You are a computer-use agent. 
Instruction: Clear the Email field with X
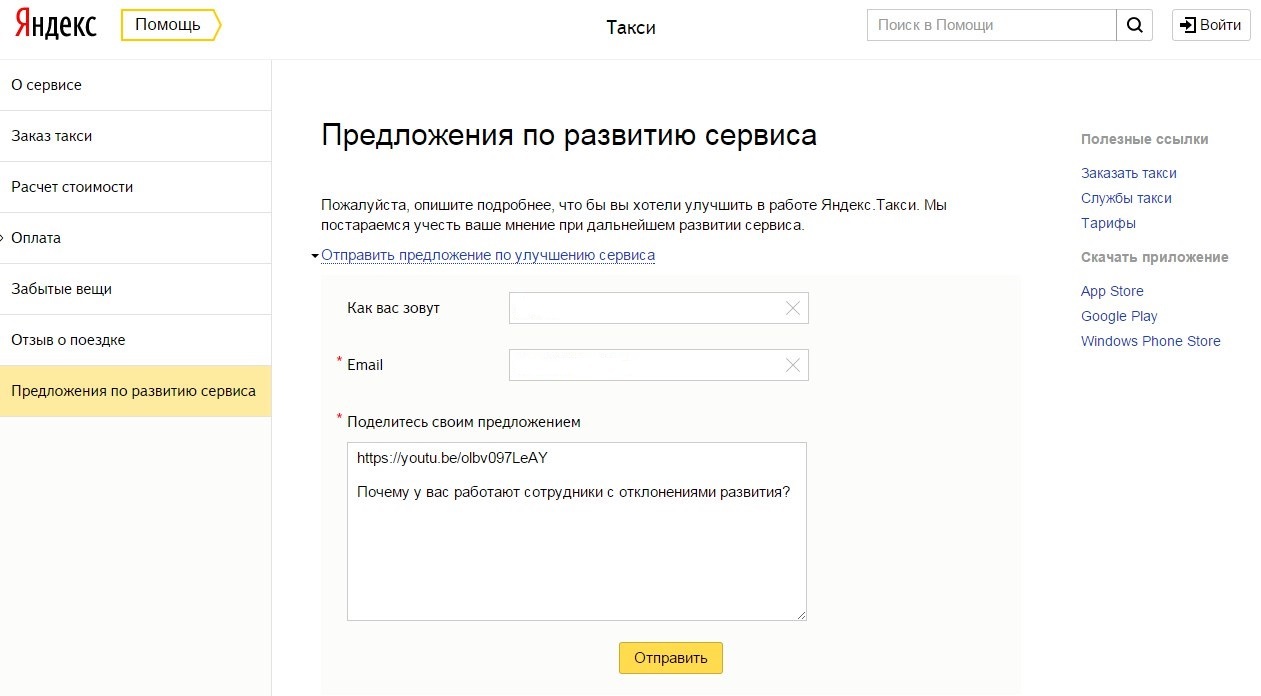[793, 365]
